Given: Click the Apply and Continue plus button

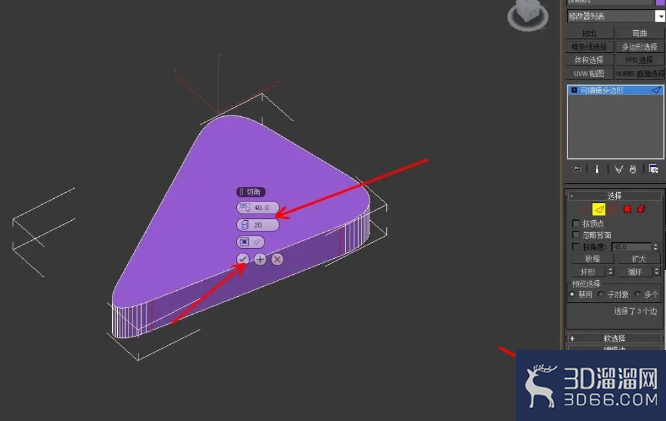Looking at the screenshot, I should coord(260,259).
